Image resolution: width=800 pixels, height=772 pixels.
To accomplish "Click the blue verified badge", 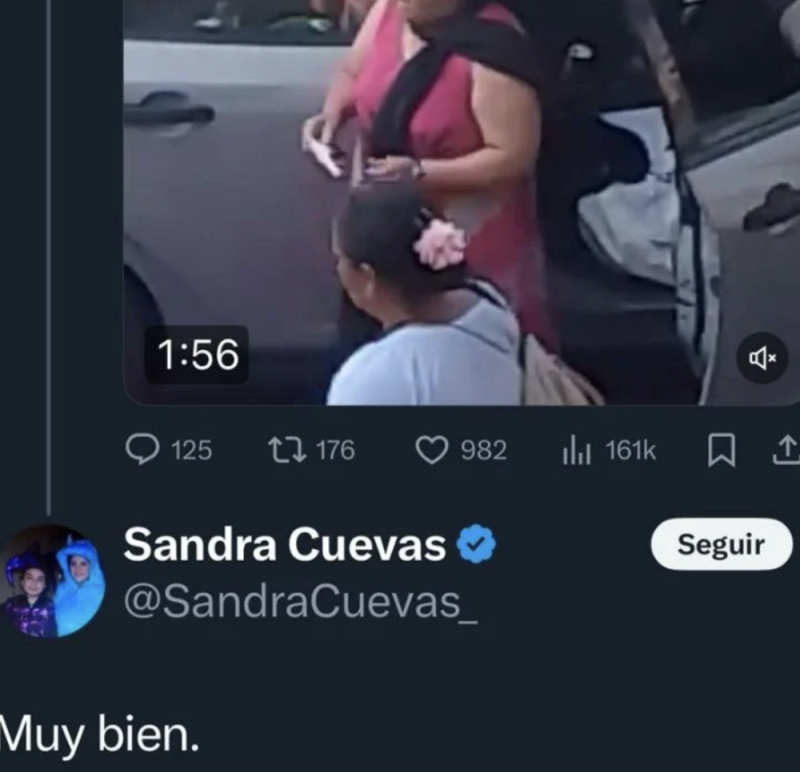I will tap(476, 544).
